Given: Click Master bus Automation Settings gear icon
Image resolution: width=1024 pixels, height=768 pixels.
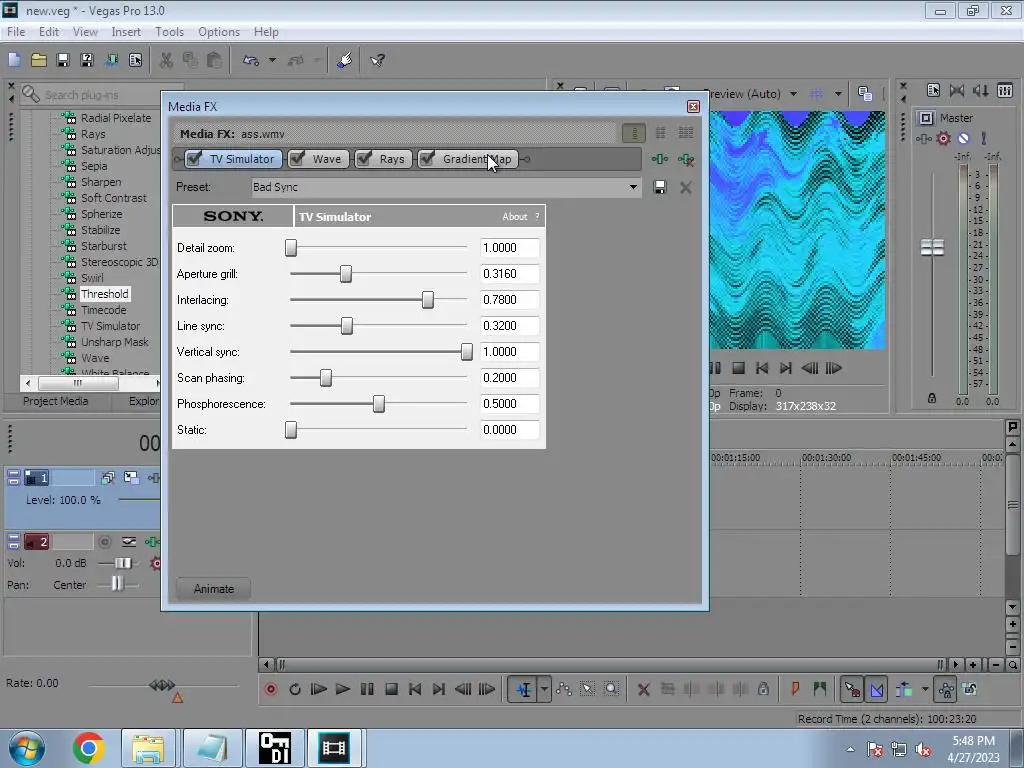Looking at the screenshot, I should point(943,138).
